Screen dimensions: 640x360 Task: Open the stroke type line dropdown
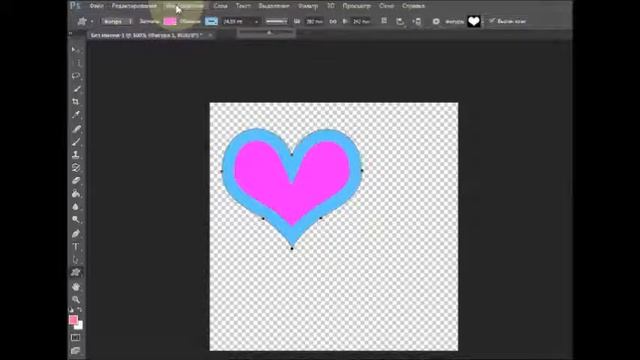click(x=276, y=21)
